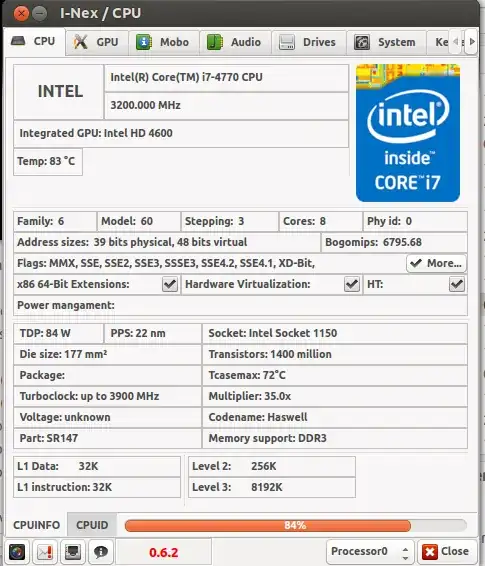
Task: Click the INTEL vendor label
Action: [59, 92]
